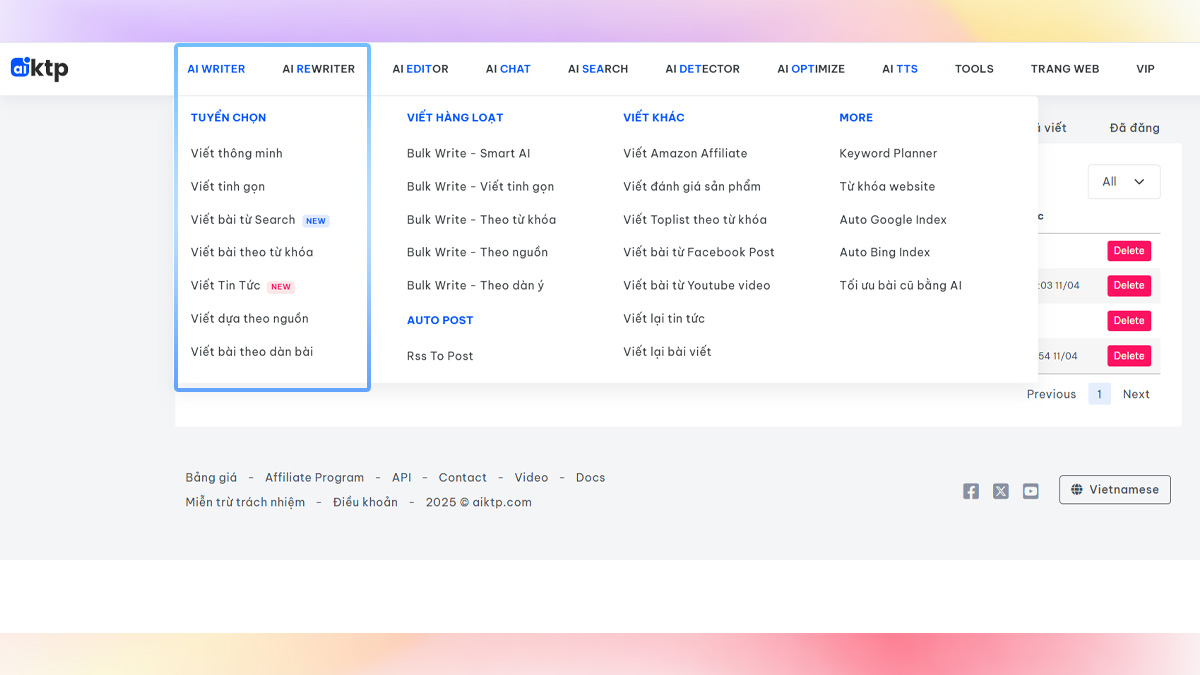Viewport: 1200px width, 675px height.
Task: Choose Viết thông minh from the menu
Action: point(236,153)
